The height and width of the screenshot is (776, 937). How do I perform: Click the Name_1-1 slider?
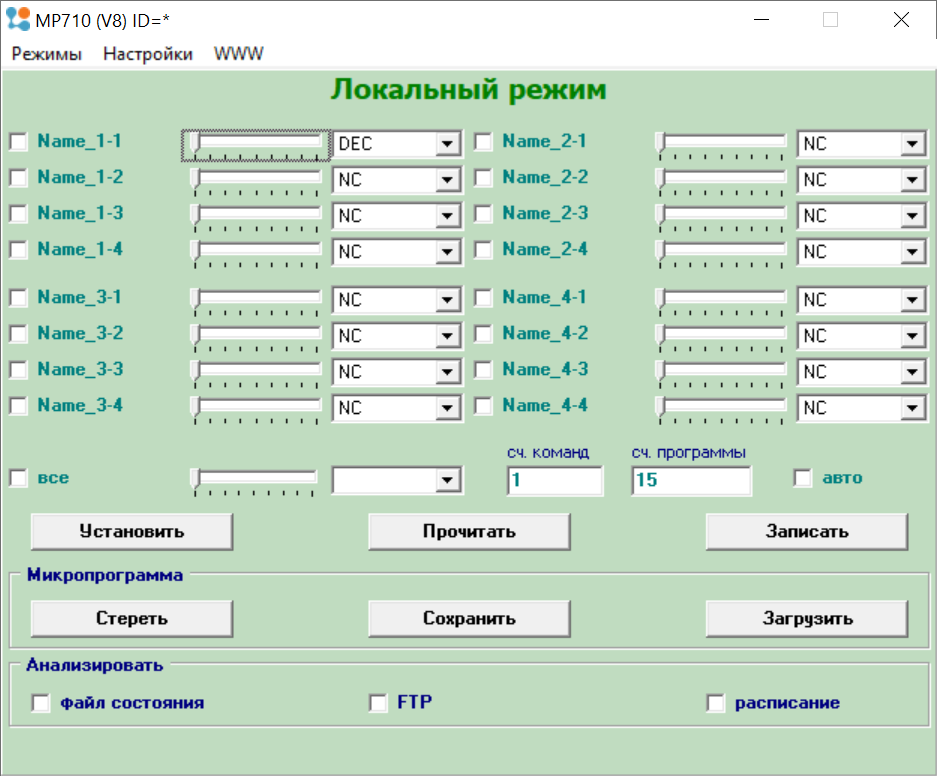click(x=256, y=146)
